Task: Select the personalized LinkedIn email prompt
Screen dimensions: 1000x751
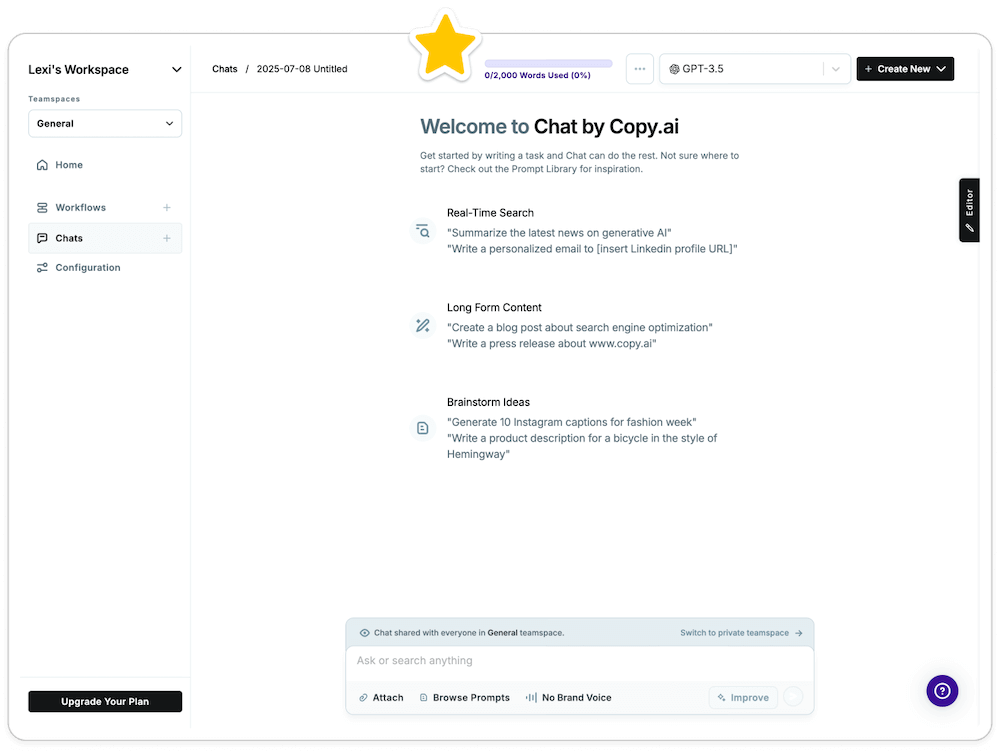Action: (592, 249)
